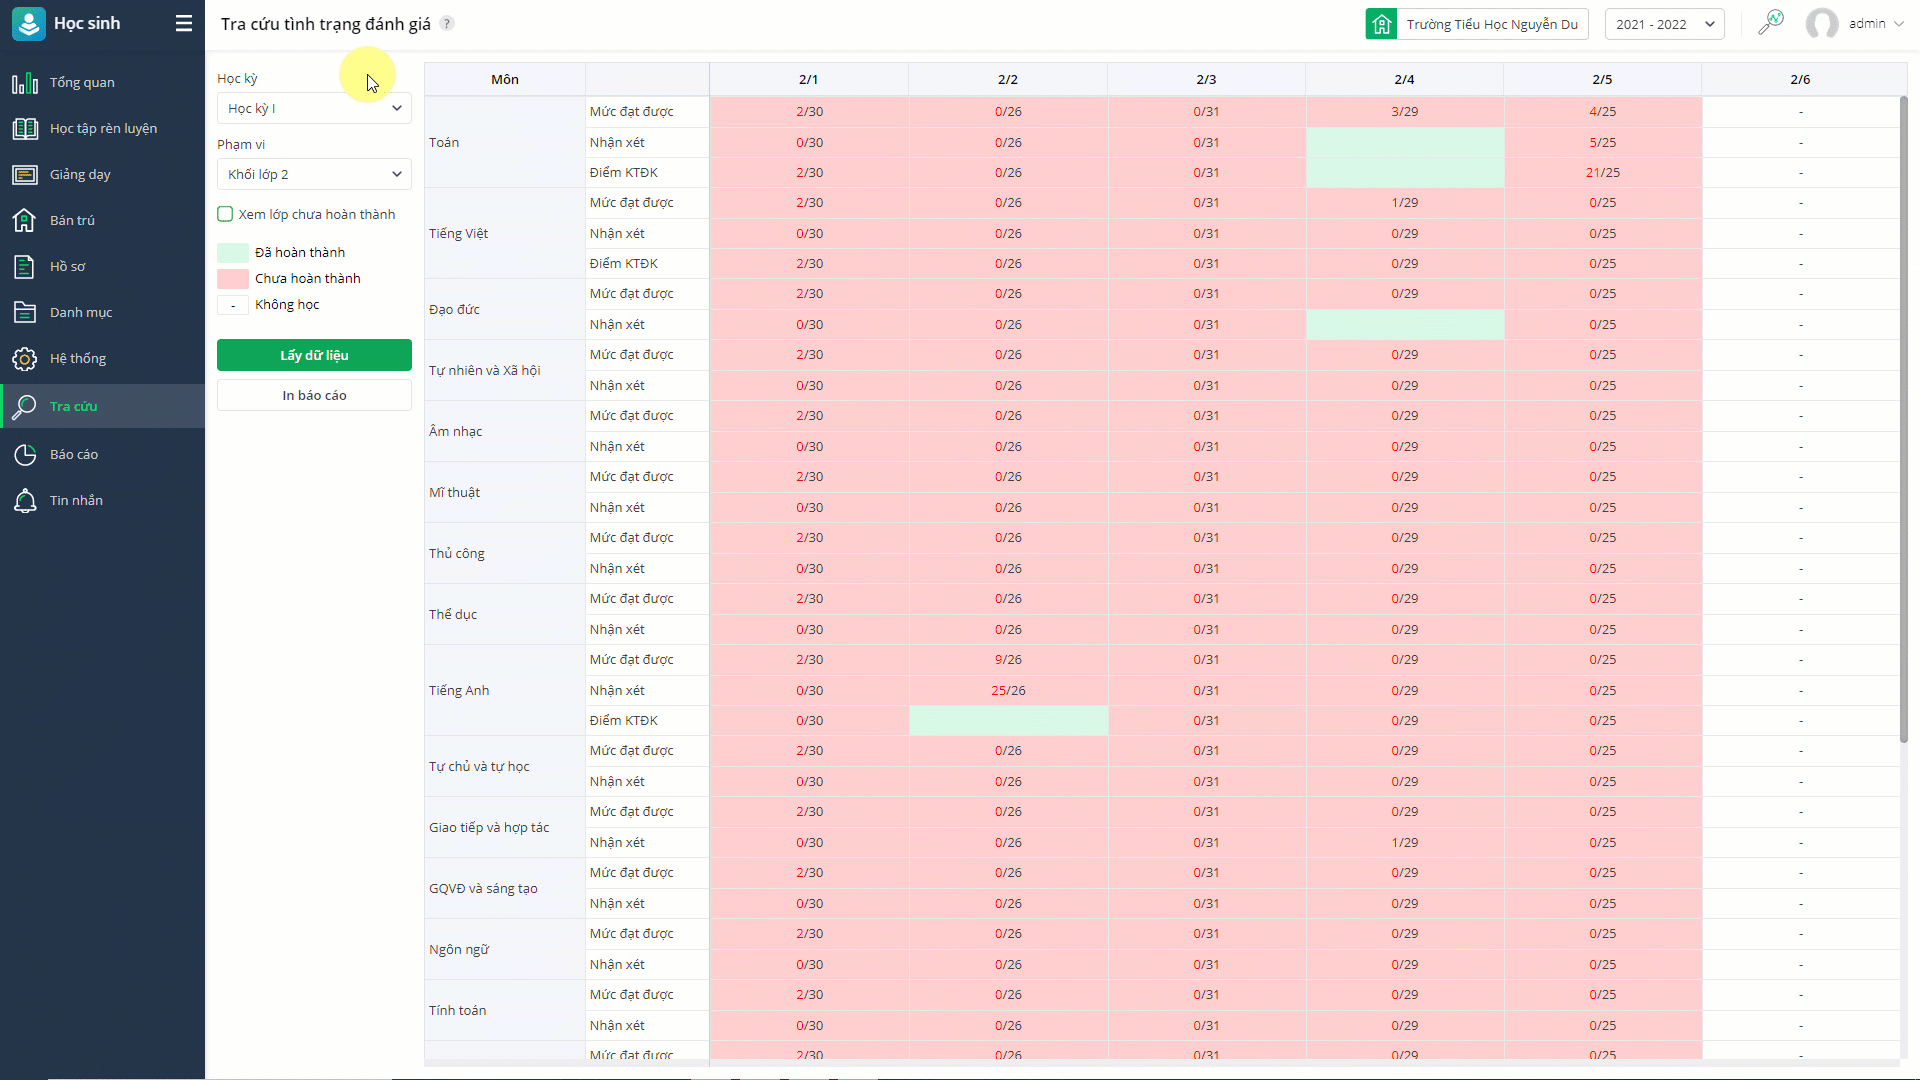
Task: Click the Đã hoàn thành green legend swatch
Action: click(233, 253)
